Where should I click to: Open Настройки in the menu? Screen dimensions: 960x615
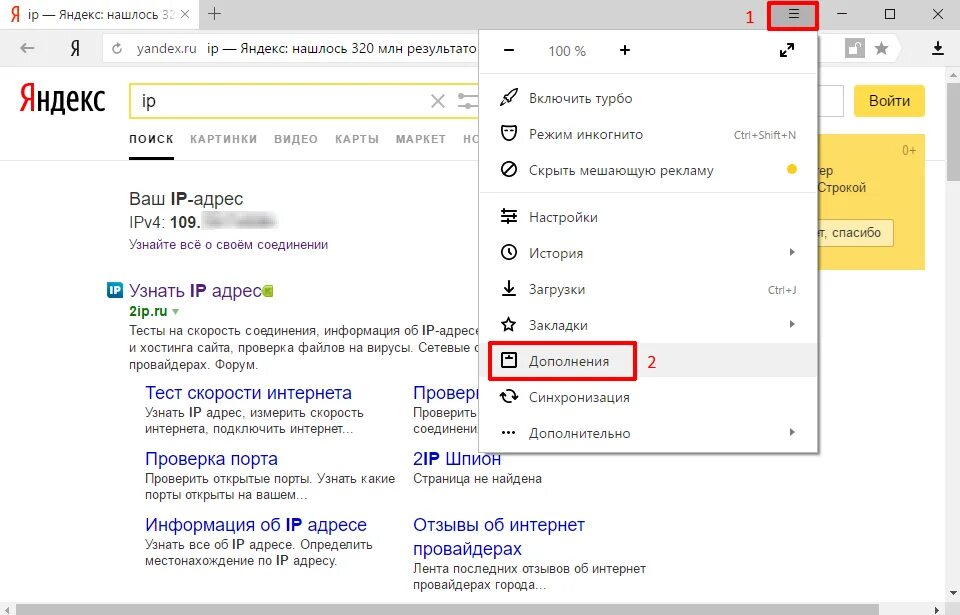648,217
